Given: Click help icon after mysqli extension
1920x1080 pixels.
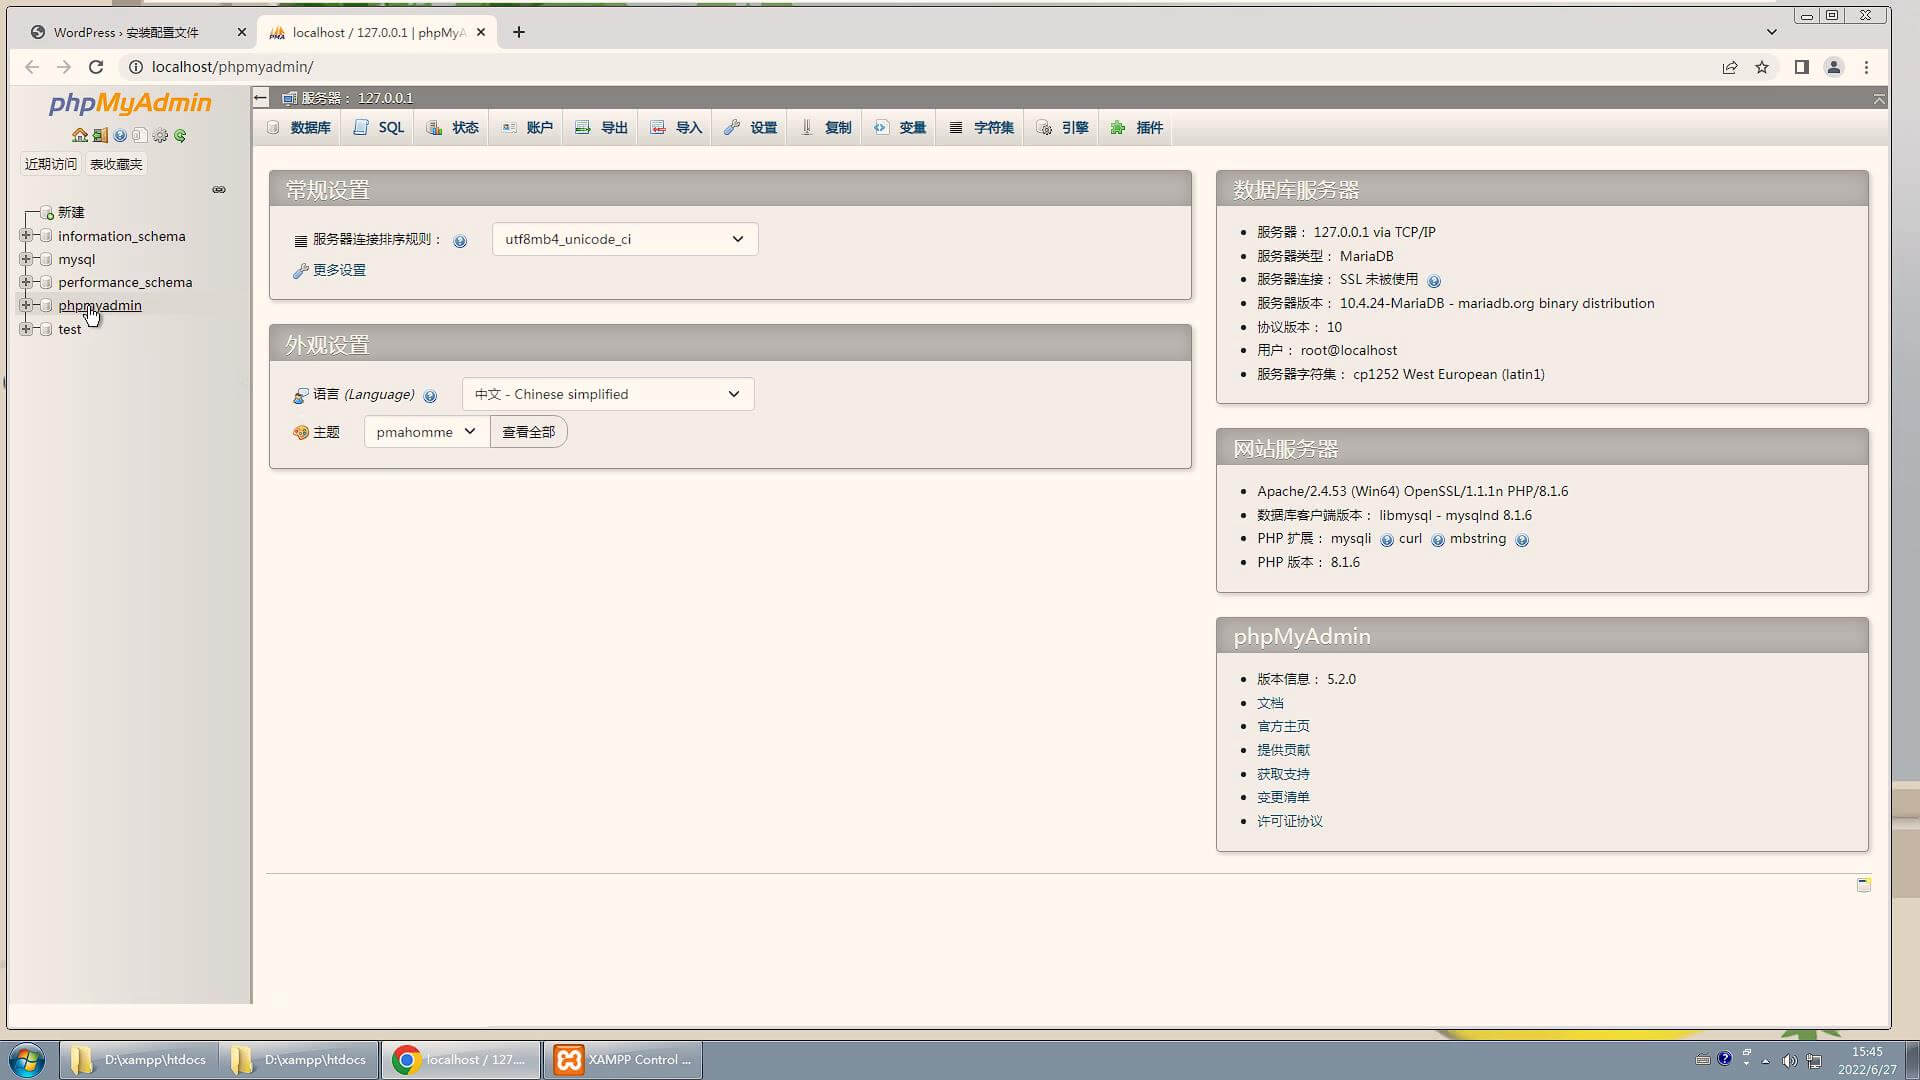Looking at the screenshot, I should (x=1387, y=540).
